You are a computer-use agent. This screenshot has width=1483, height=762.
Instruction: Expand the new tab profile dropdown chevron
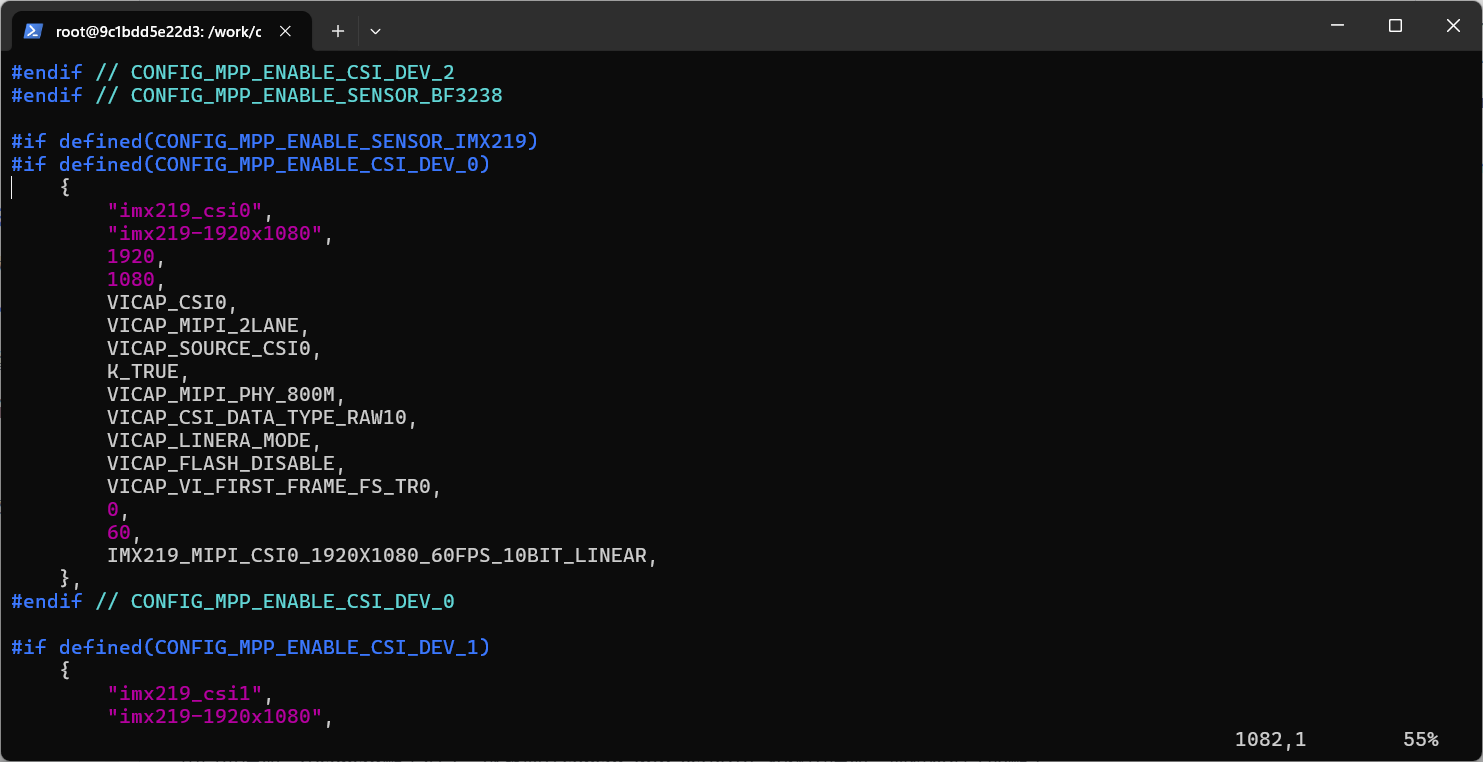pyautogui.click(x=375, y=31)
